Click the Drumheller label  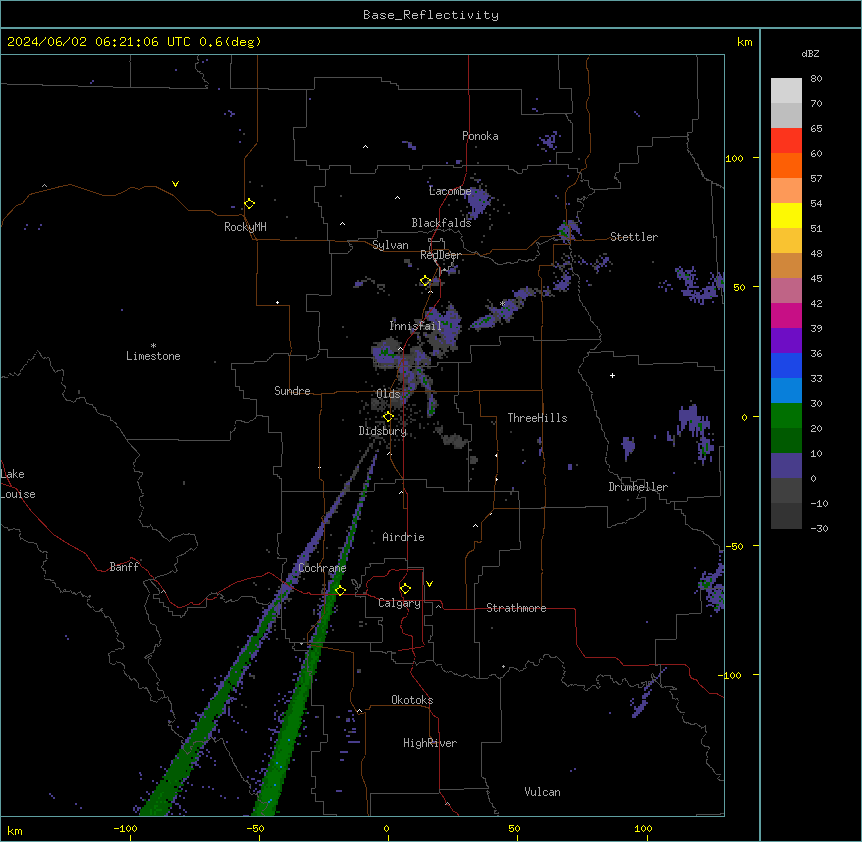(638, 487)
